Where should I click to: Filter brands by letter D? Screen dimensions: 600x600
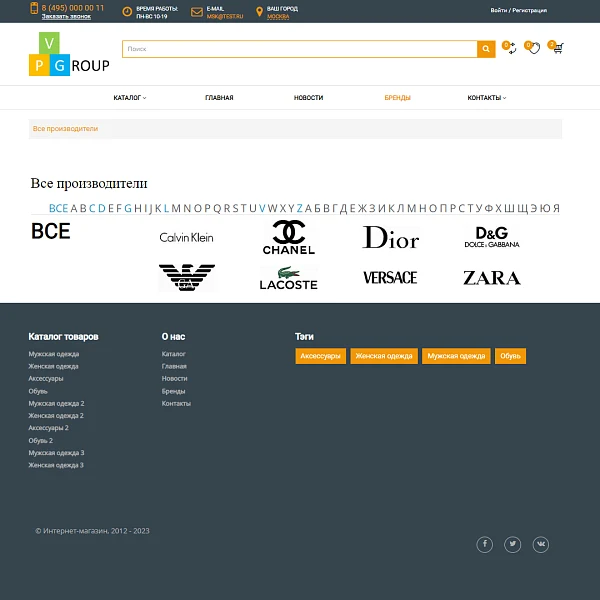101,209
